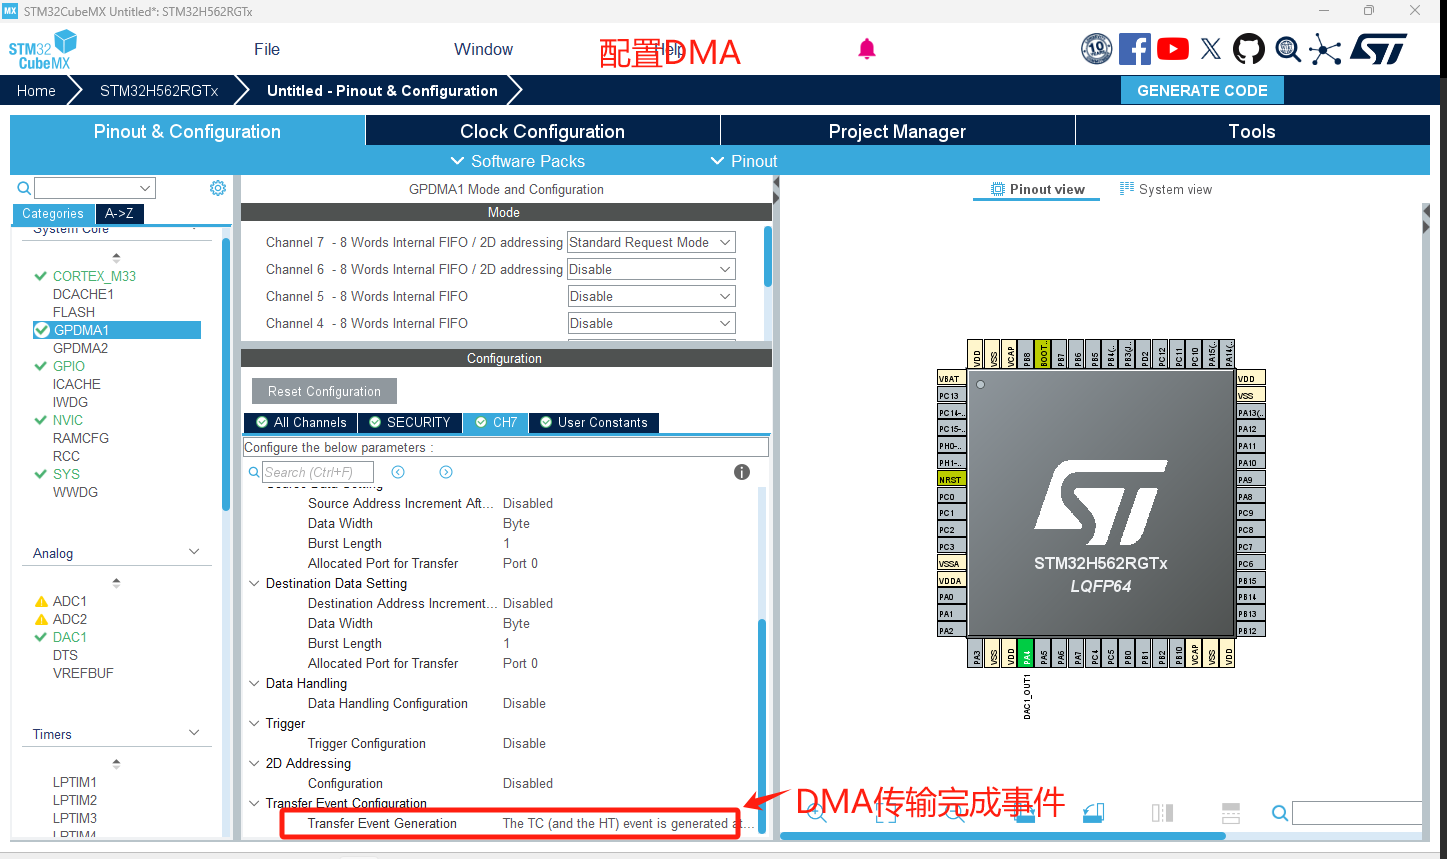
Task: Click the horizontal scrollbar under pinout view
Action: [1002, 836]
